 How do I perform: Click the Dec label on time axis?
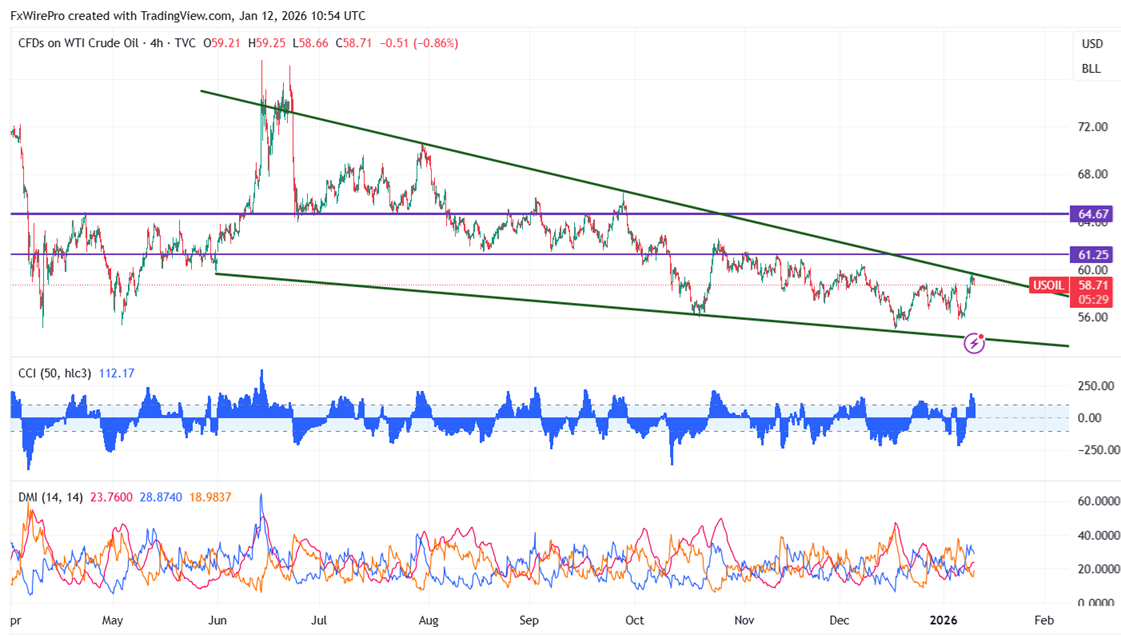[839, 621]
